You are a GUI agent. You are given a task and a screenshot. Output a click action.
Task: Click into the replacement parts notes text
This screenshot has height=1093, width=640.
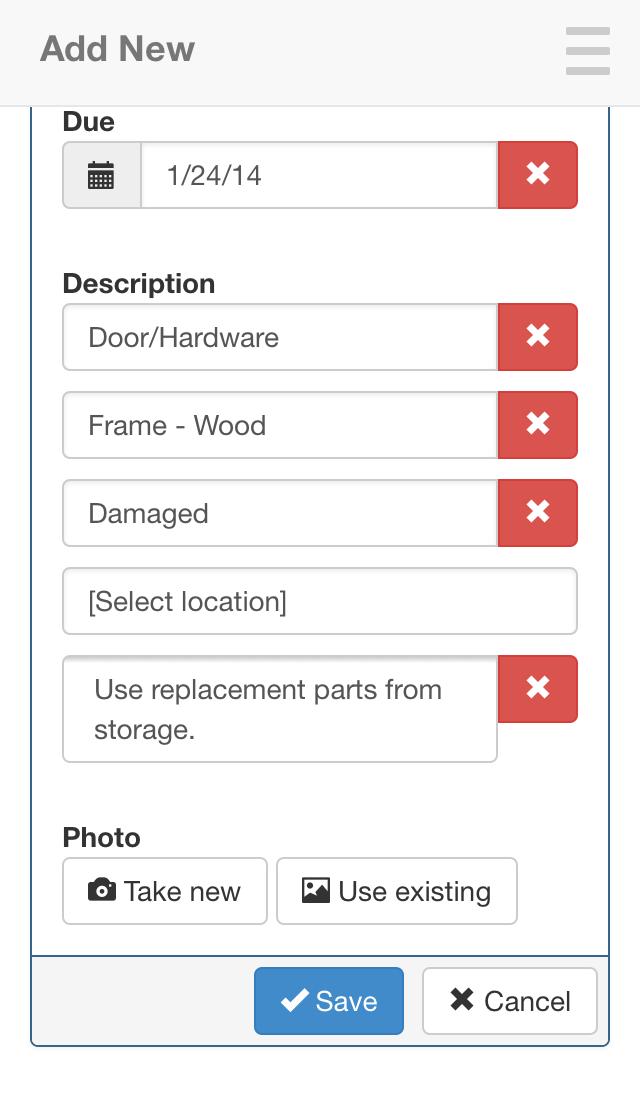[x=280, y=709]
